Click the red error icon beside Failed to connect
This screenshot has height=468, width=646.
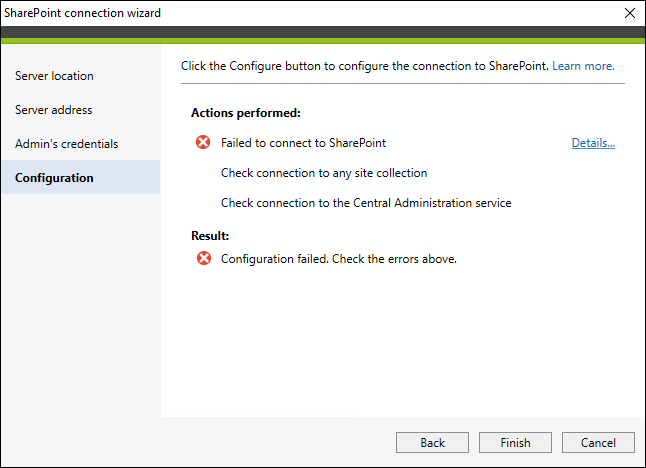(203, 142)
